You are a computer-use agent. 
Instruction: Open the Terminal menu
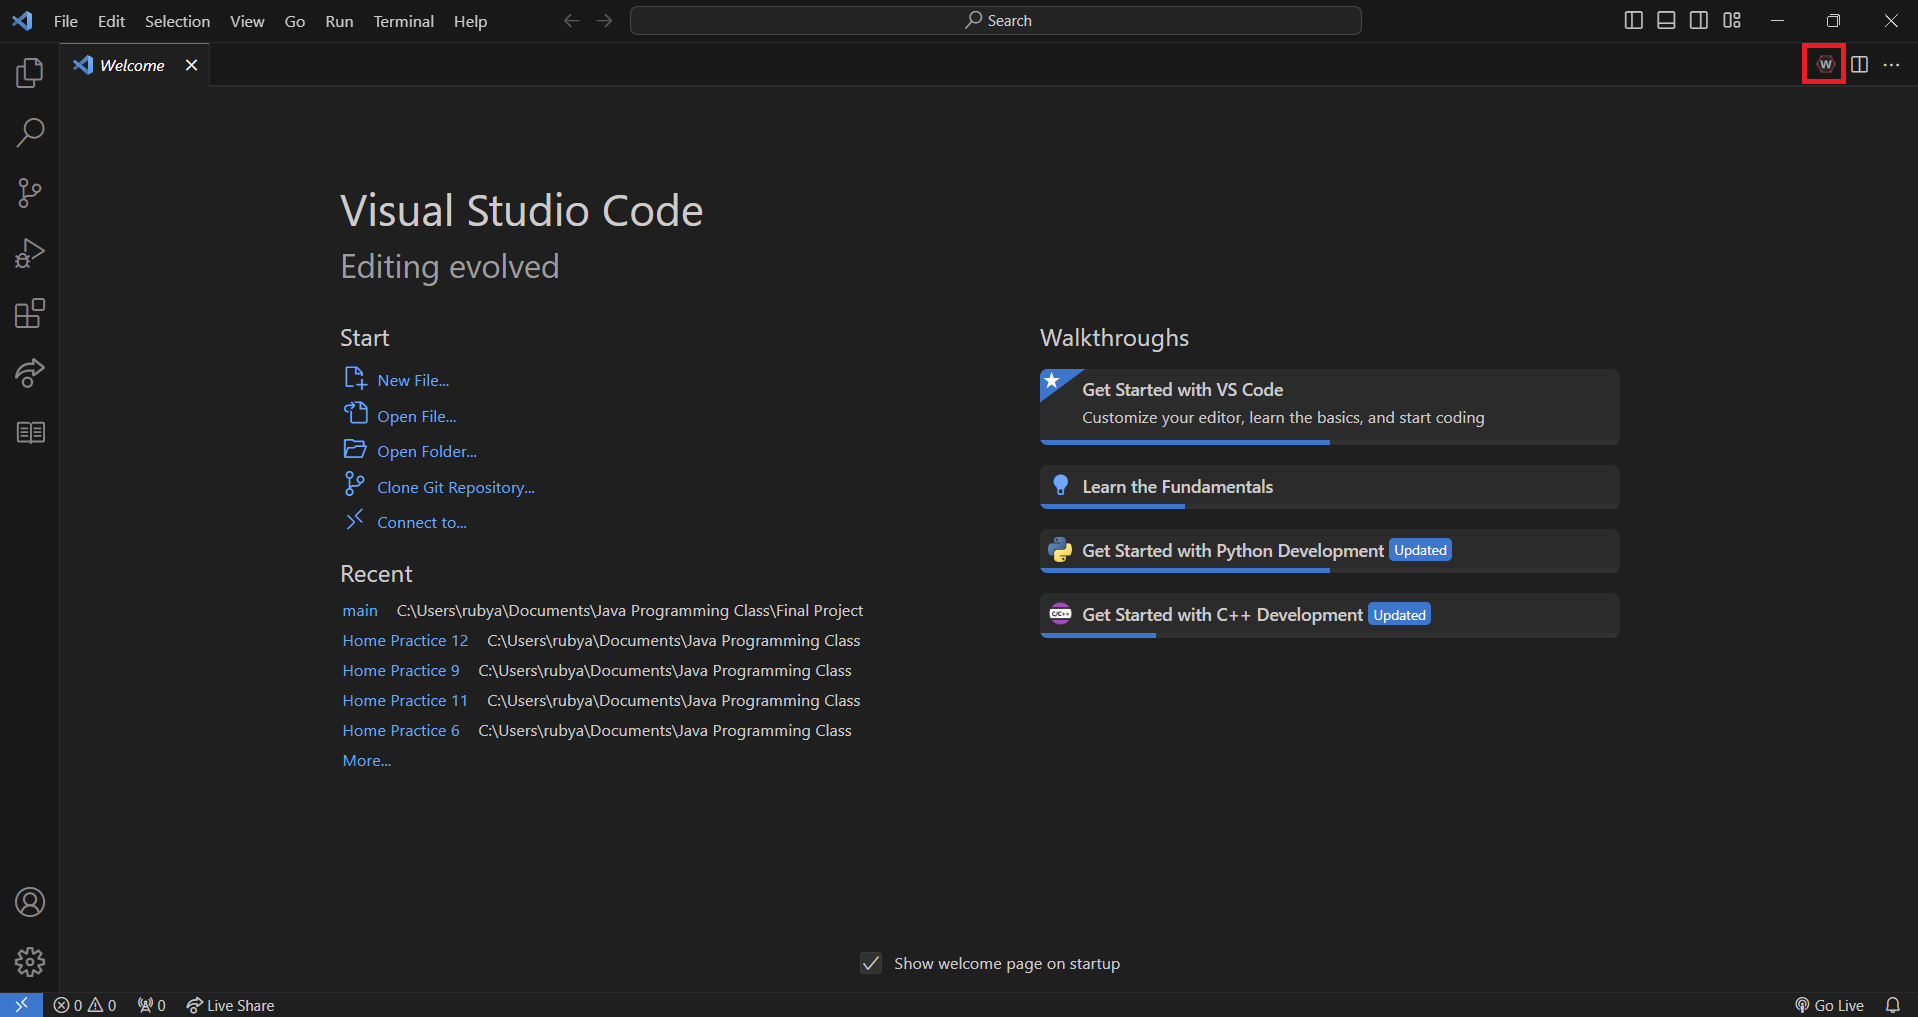tap(403, 21)
